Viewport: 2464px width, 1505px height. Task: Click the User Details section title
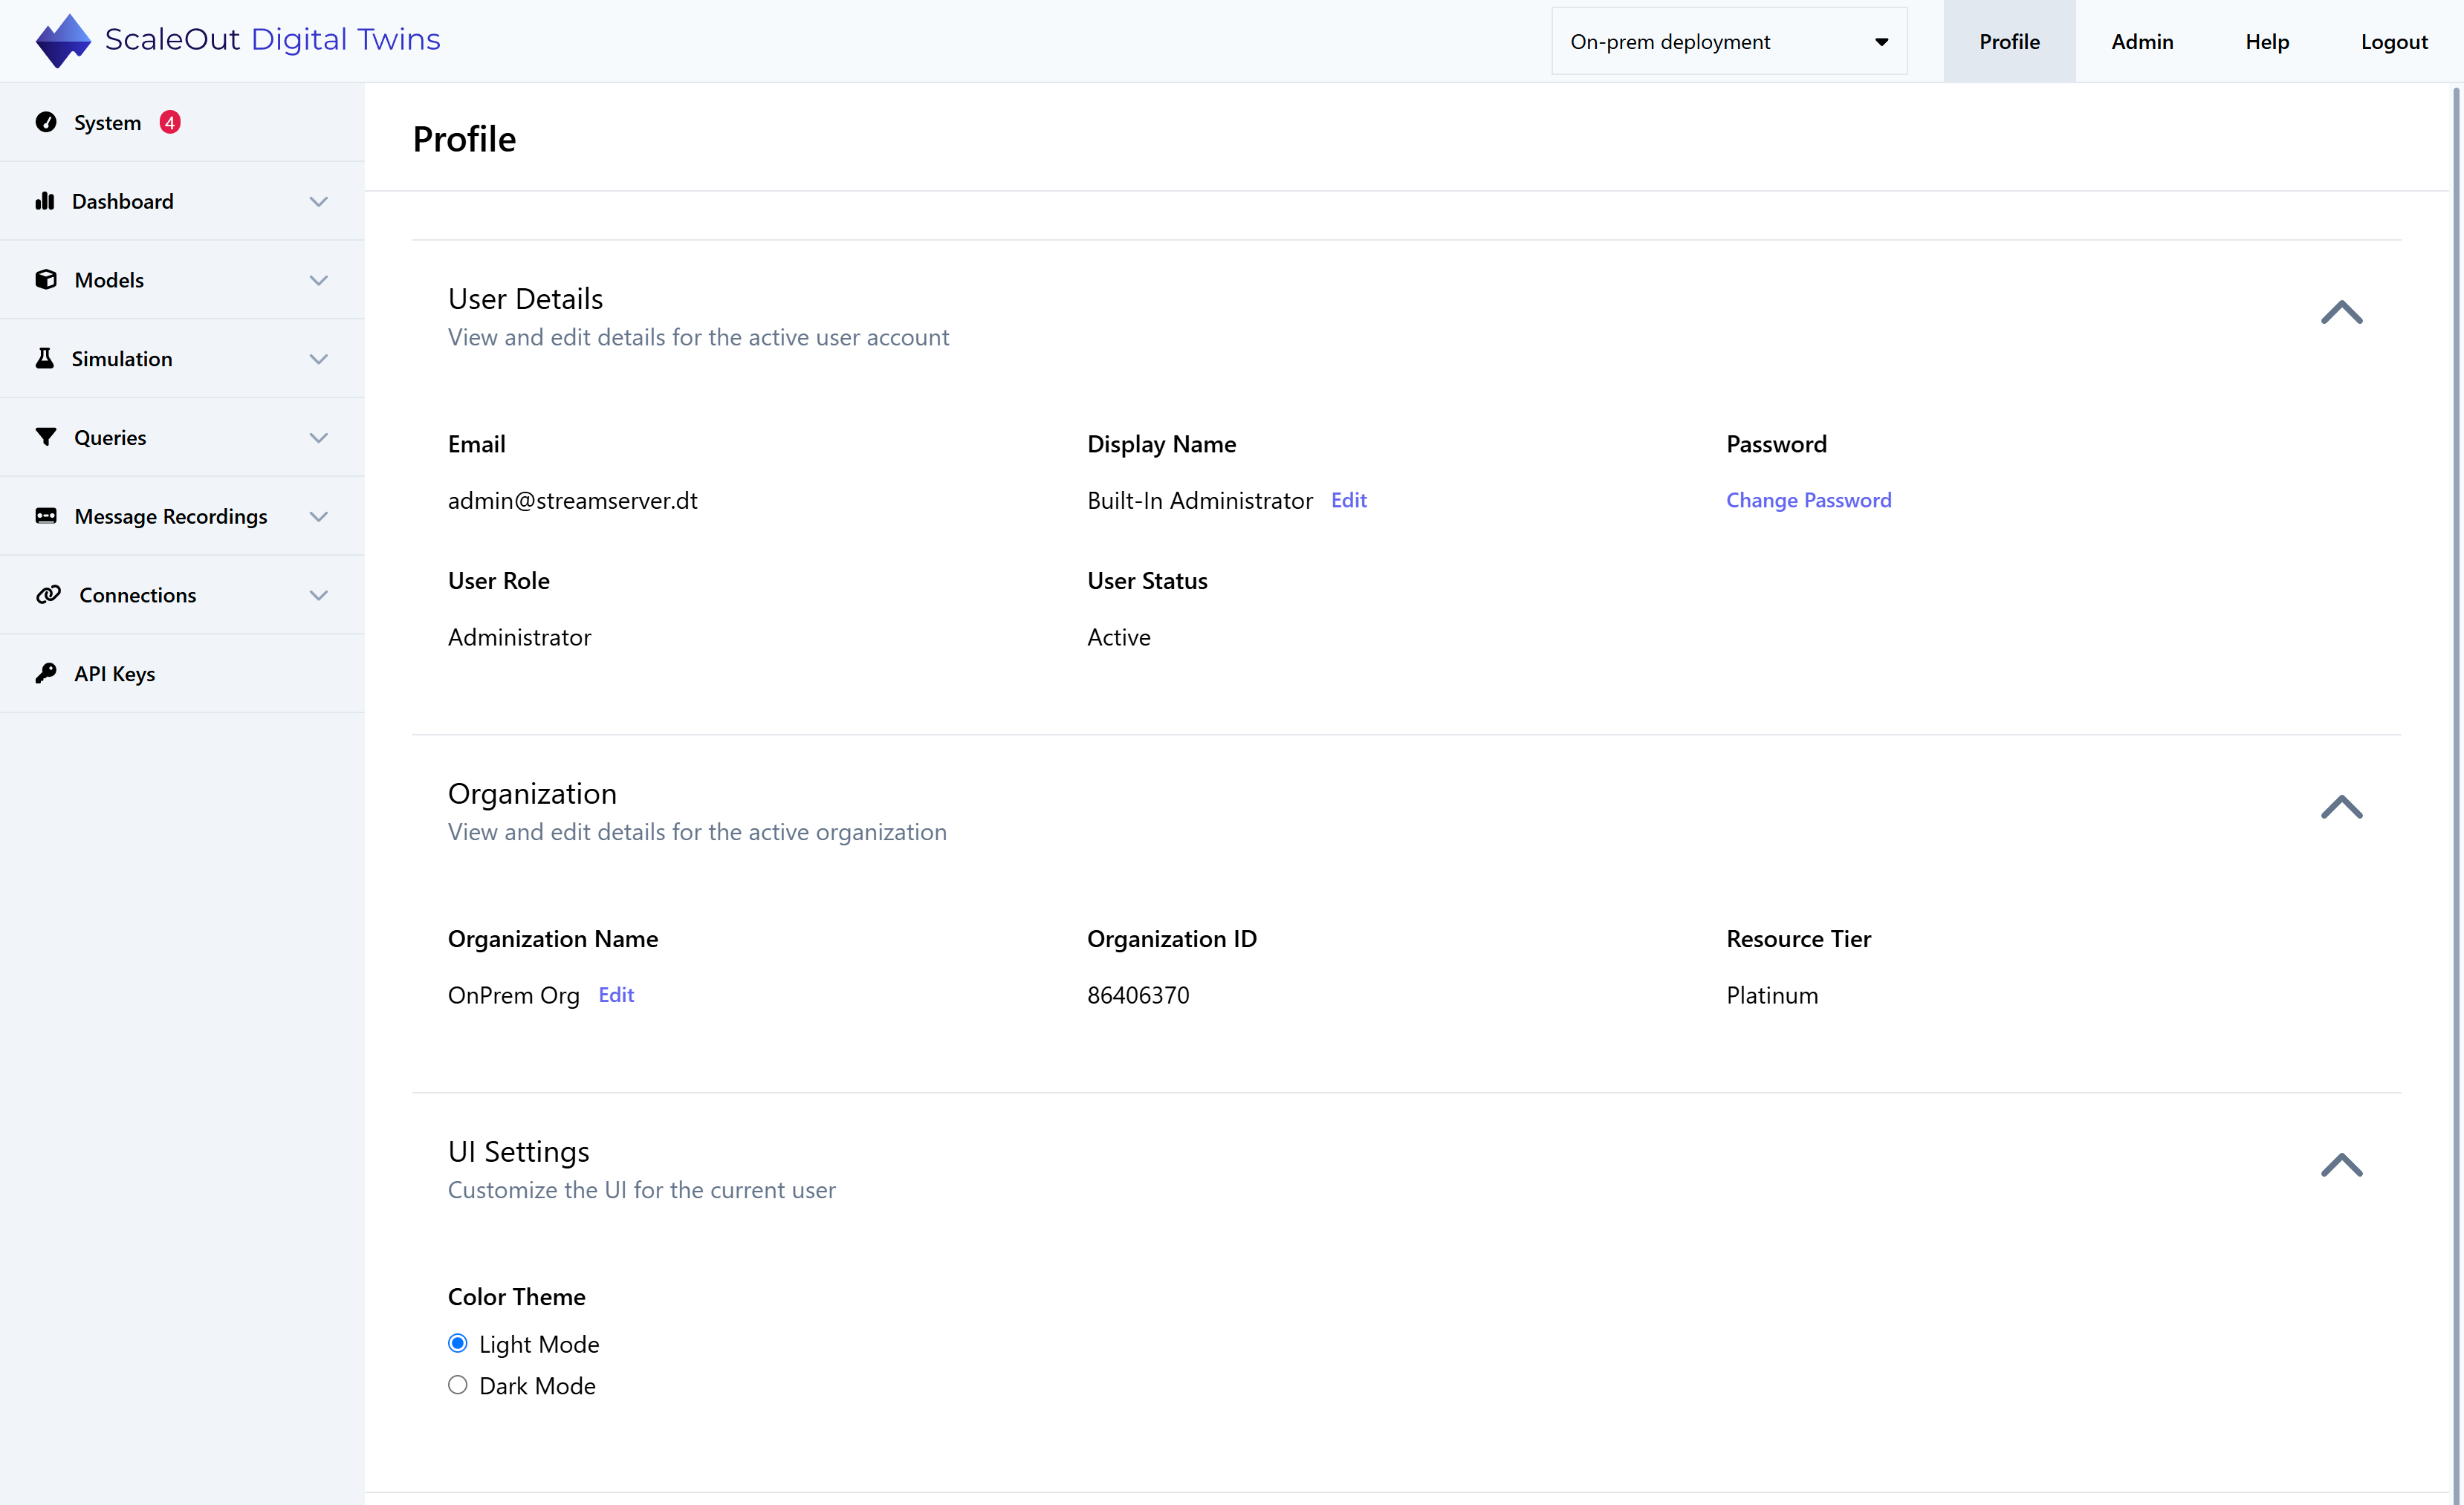pyautogui.click(x=525, y=298)
